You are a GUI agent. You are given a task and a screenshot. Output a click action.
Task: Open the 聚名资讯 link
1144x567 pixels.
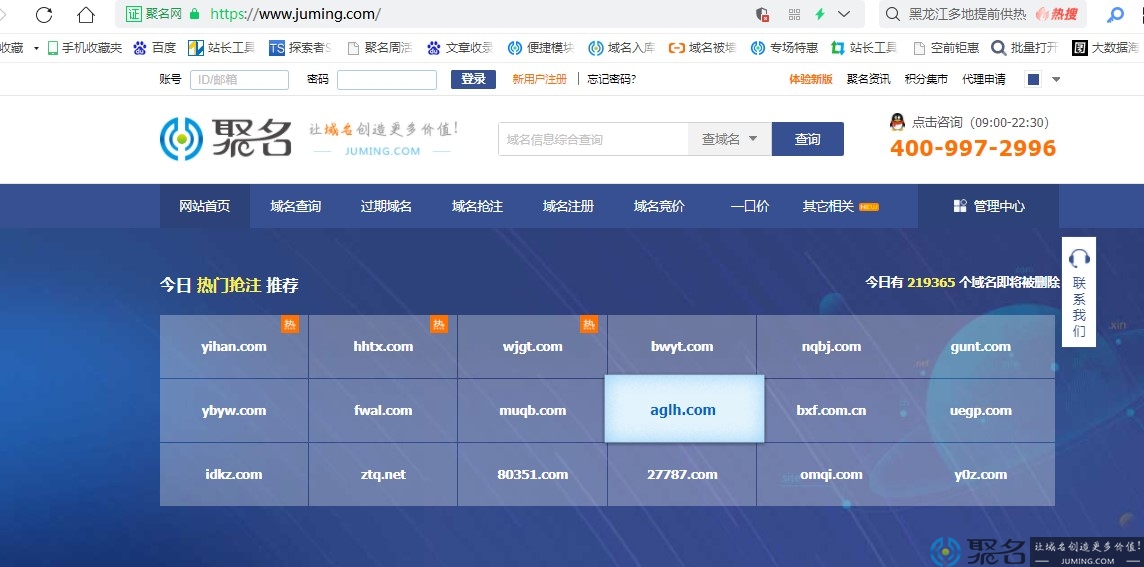[x=868, y=79]
